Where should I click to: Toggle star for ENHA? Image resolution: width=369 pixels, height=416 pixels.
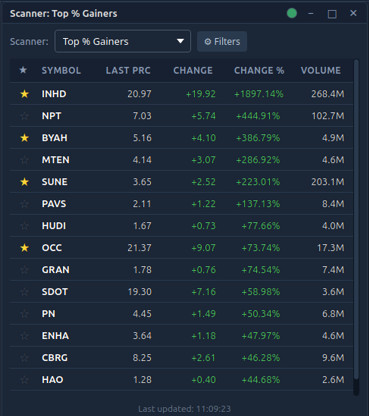24,336
